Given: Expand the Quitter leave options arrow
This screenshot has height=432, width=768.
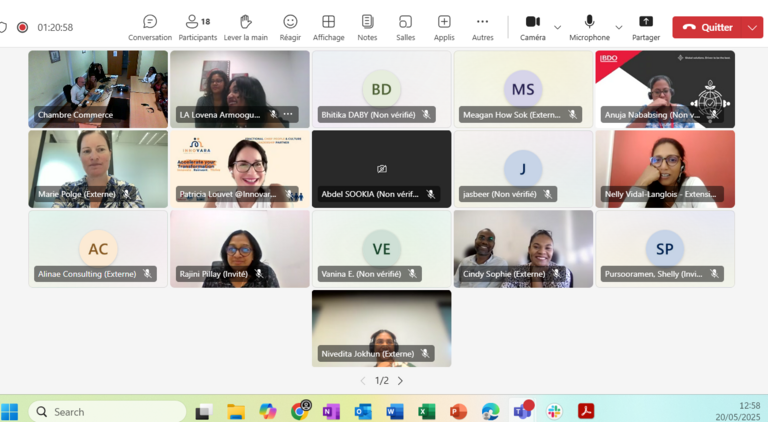Looking at the screenshot, I should 751,27.
